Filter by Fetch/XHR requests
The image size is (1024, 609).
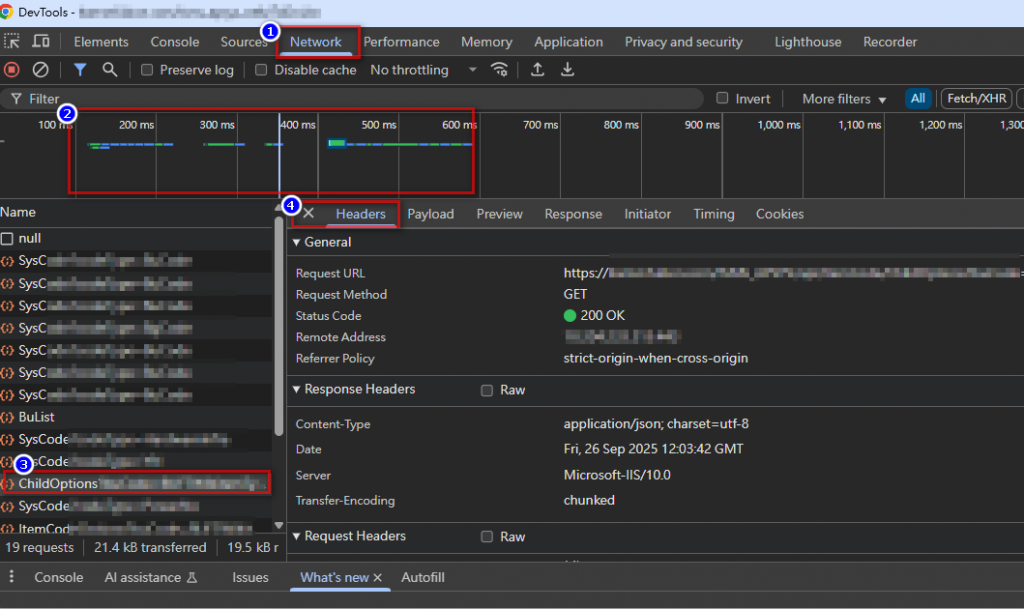click(976, 99)
